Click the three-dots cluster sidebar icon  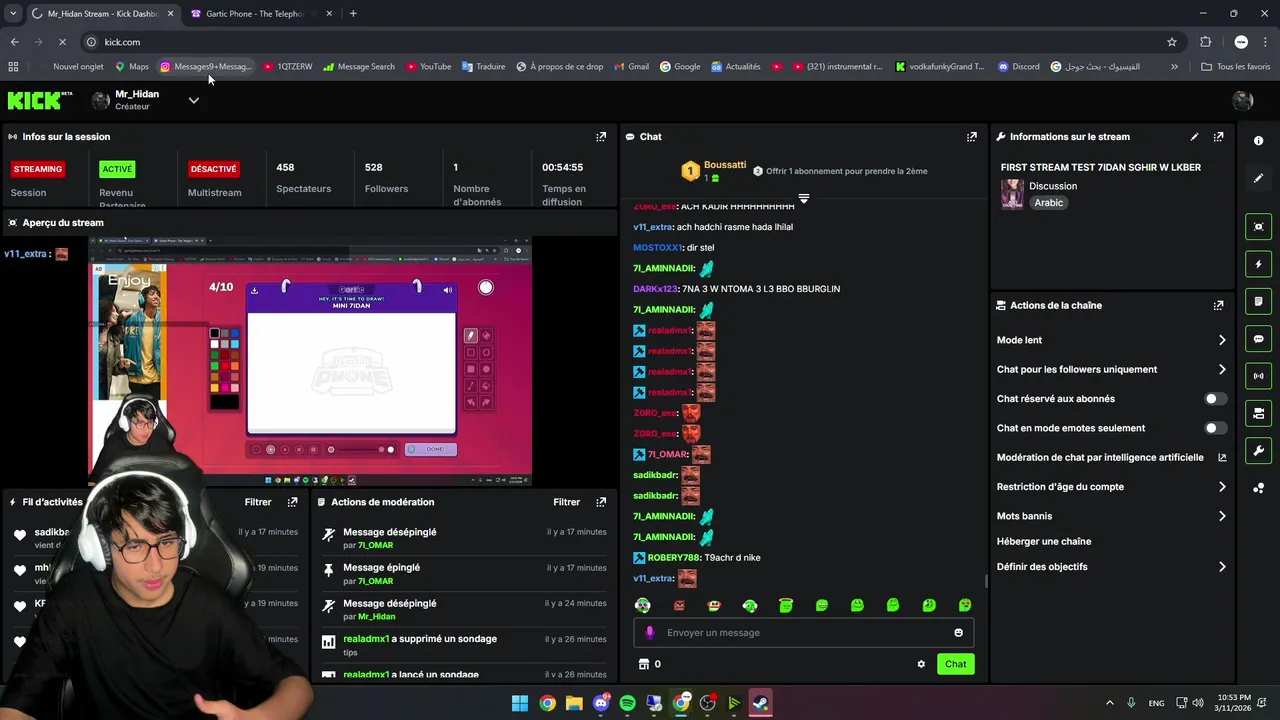pyautogui.click(x=1258, y=488)
